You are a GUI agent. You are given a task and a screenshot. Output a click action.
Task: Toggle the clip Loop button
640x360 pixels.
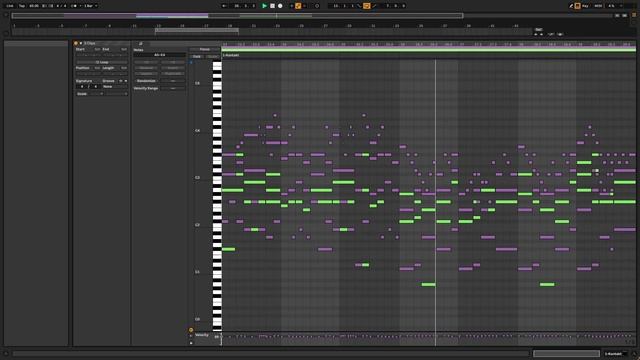(x=102, y=62)
